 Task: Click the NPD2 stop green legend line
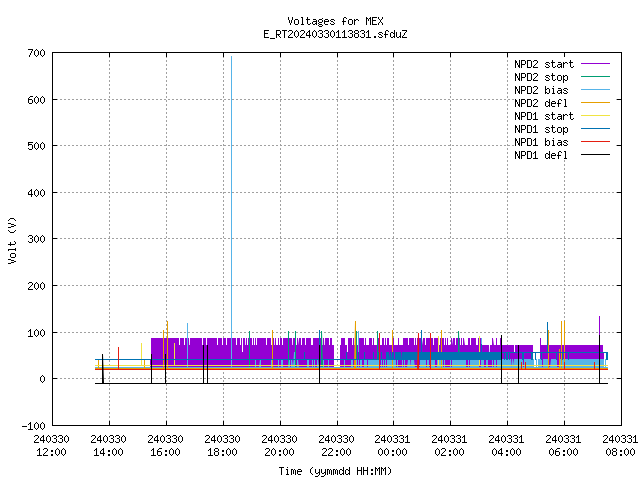[x=595, y=77]
